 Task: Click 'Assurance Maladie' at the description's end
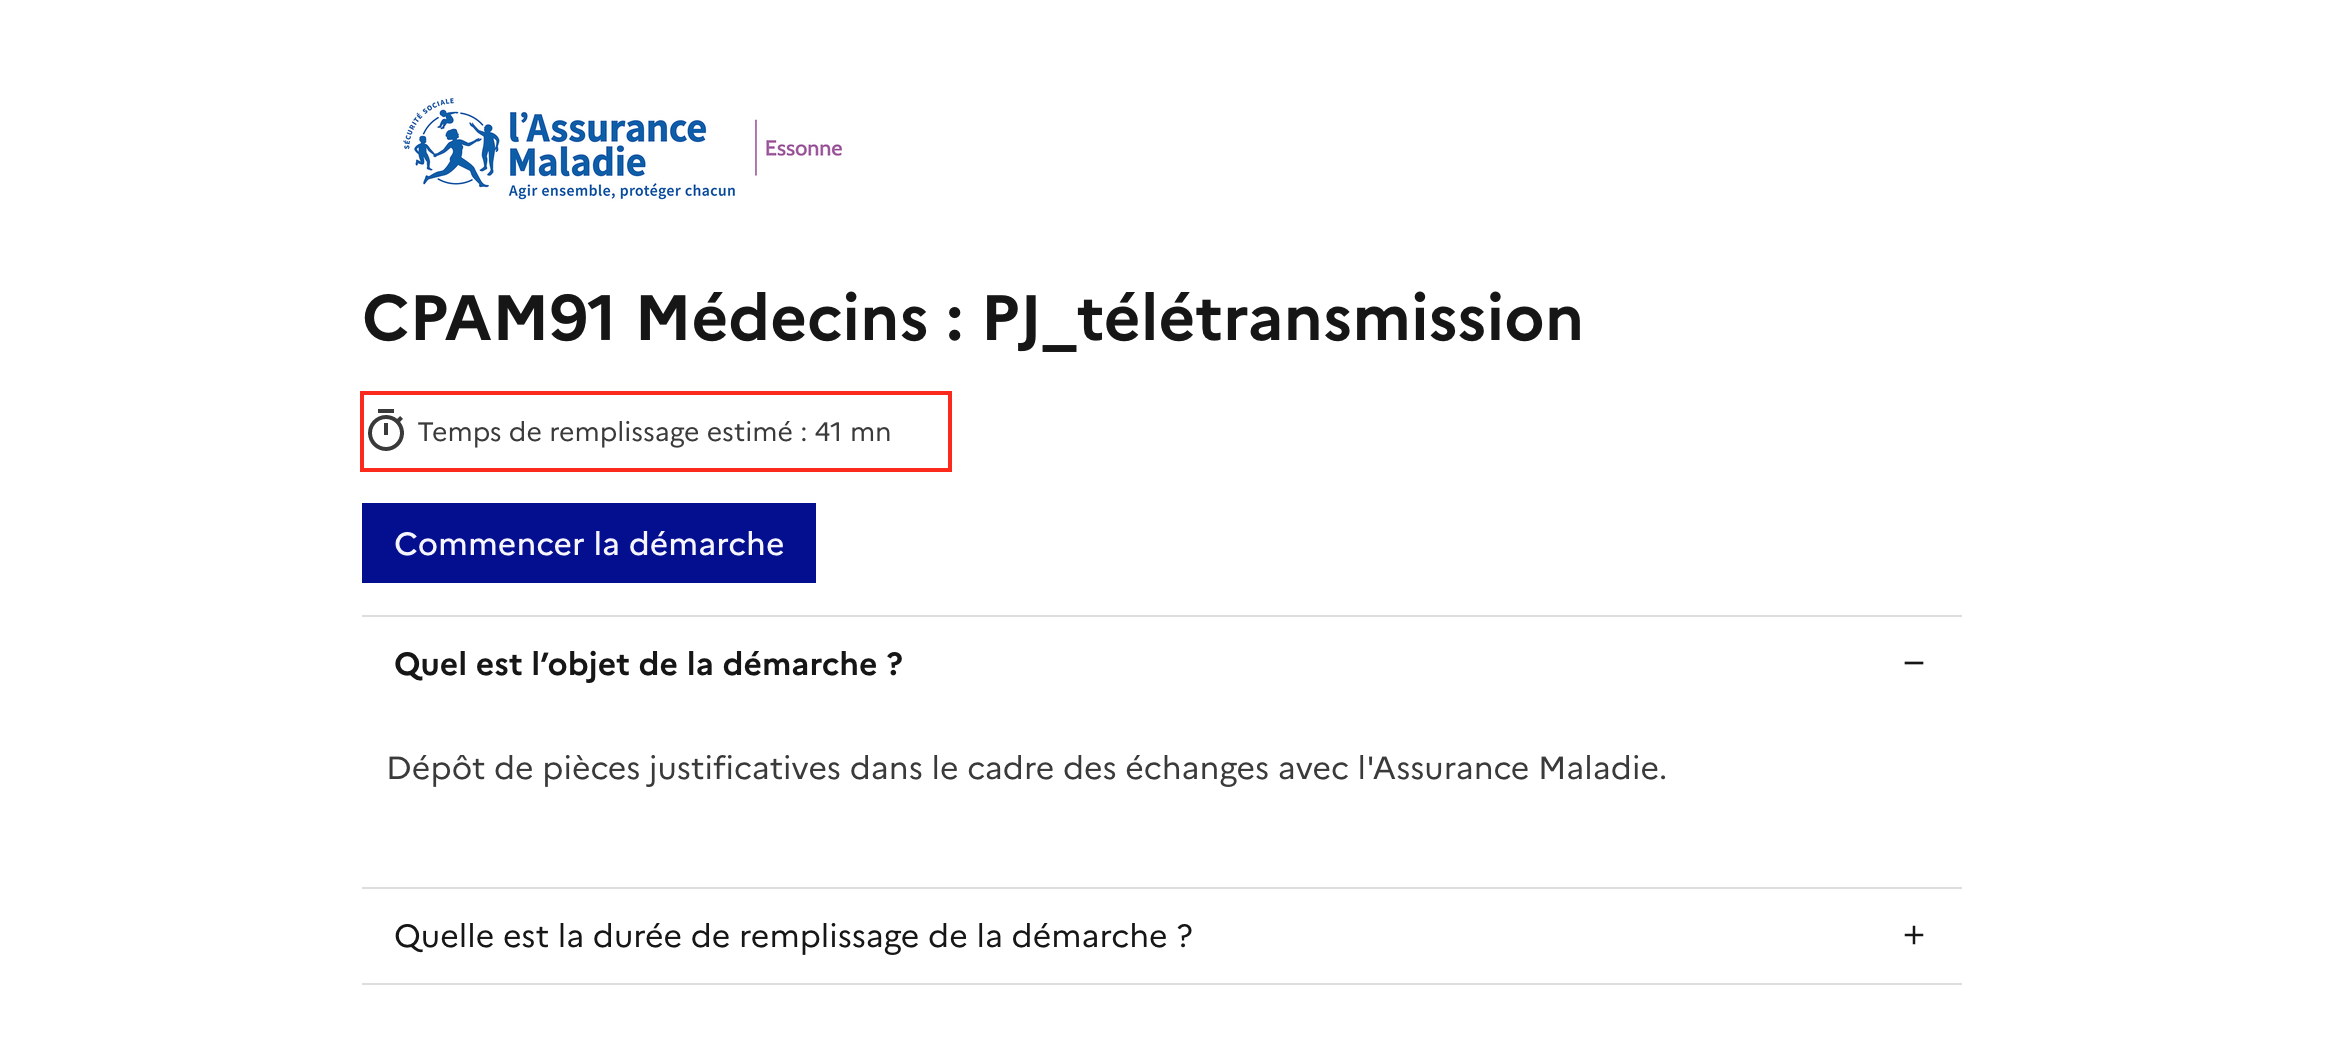(1512, 768)
